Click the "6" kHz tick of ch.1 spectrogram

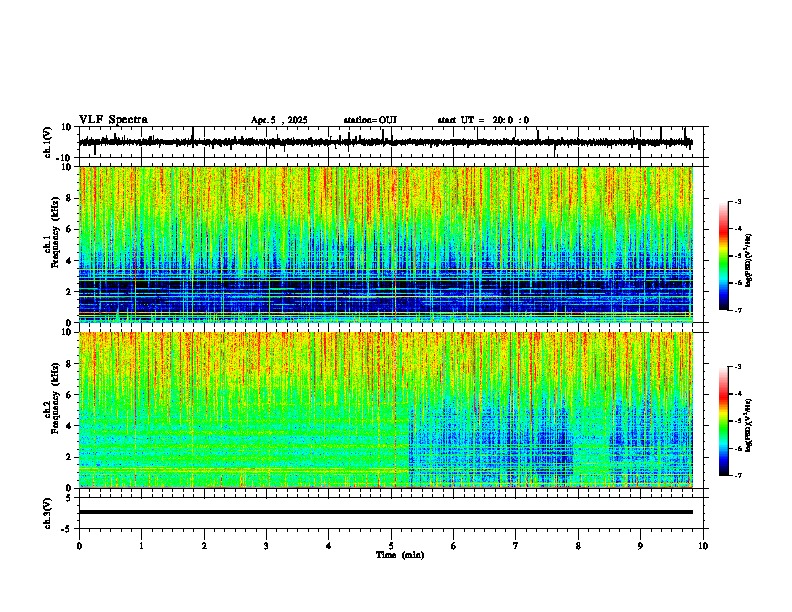69,229
